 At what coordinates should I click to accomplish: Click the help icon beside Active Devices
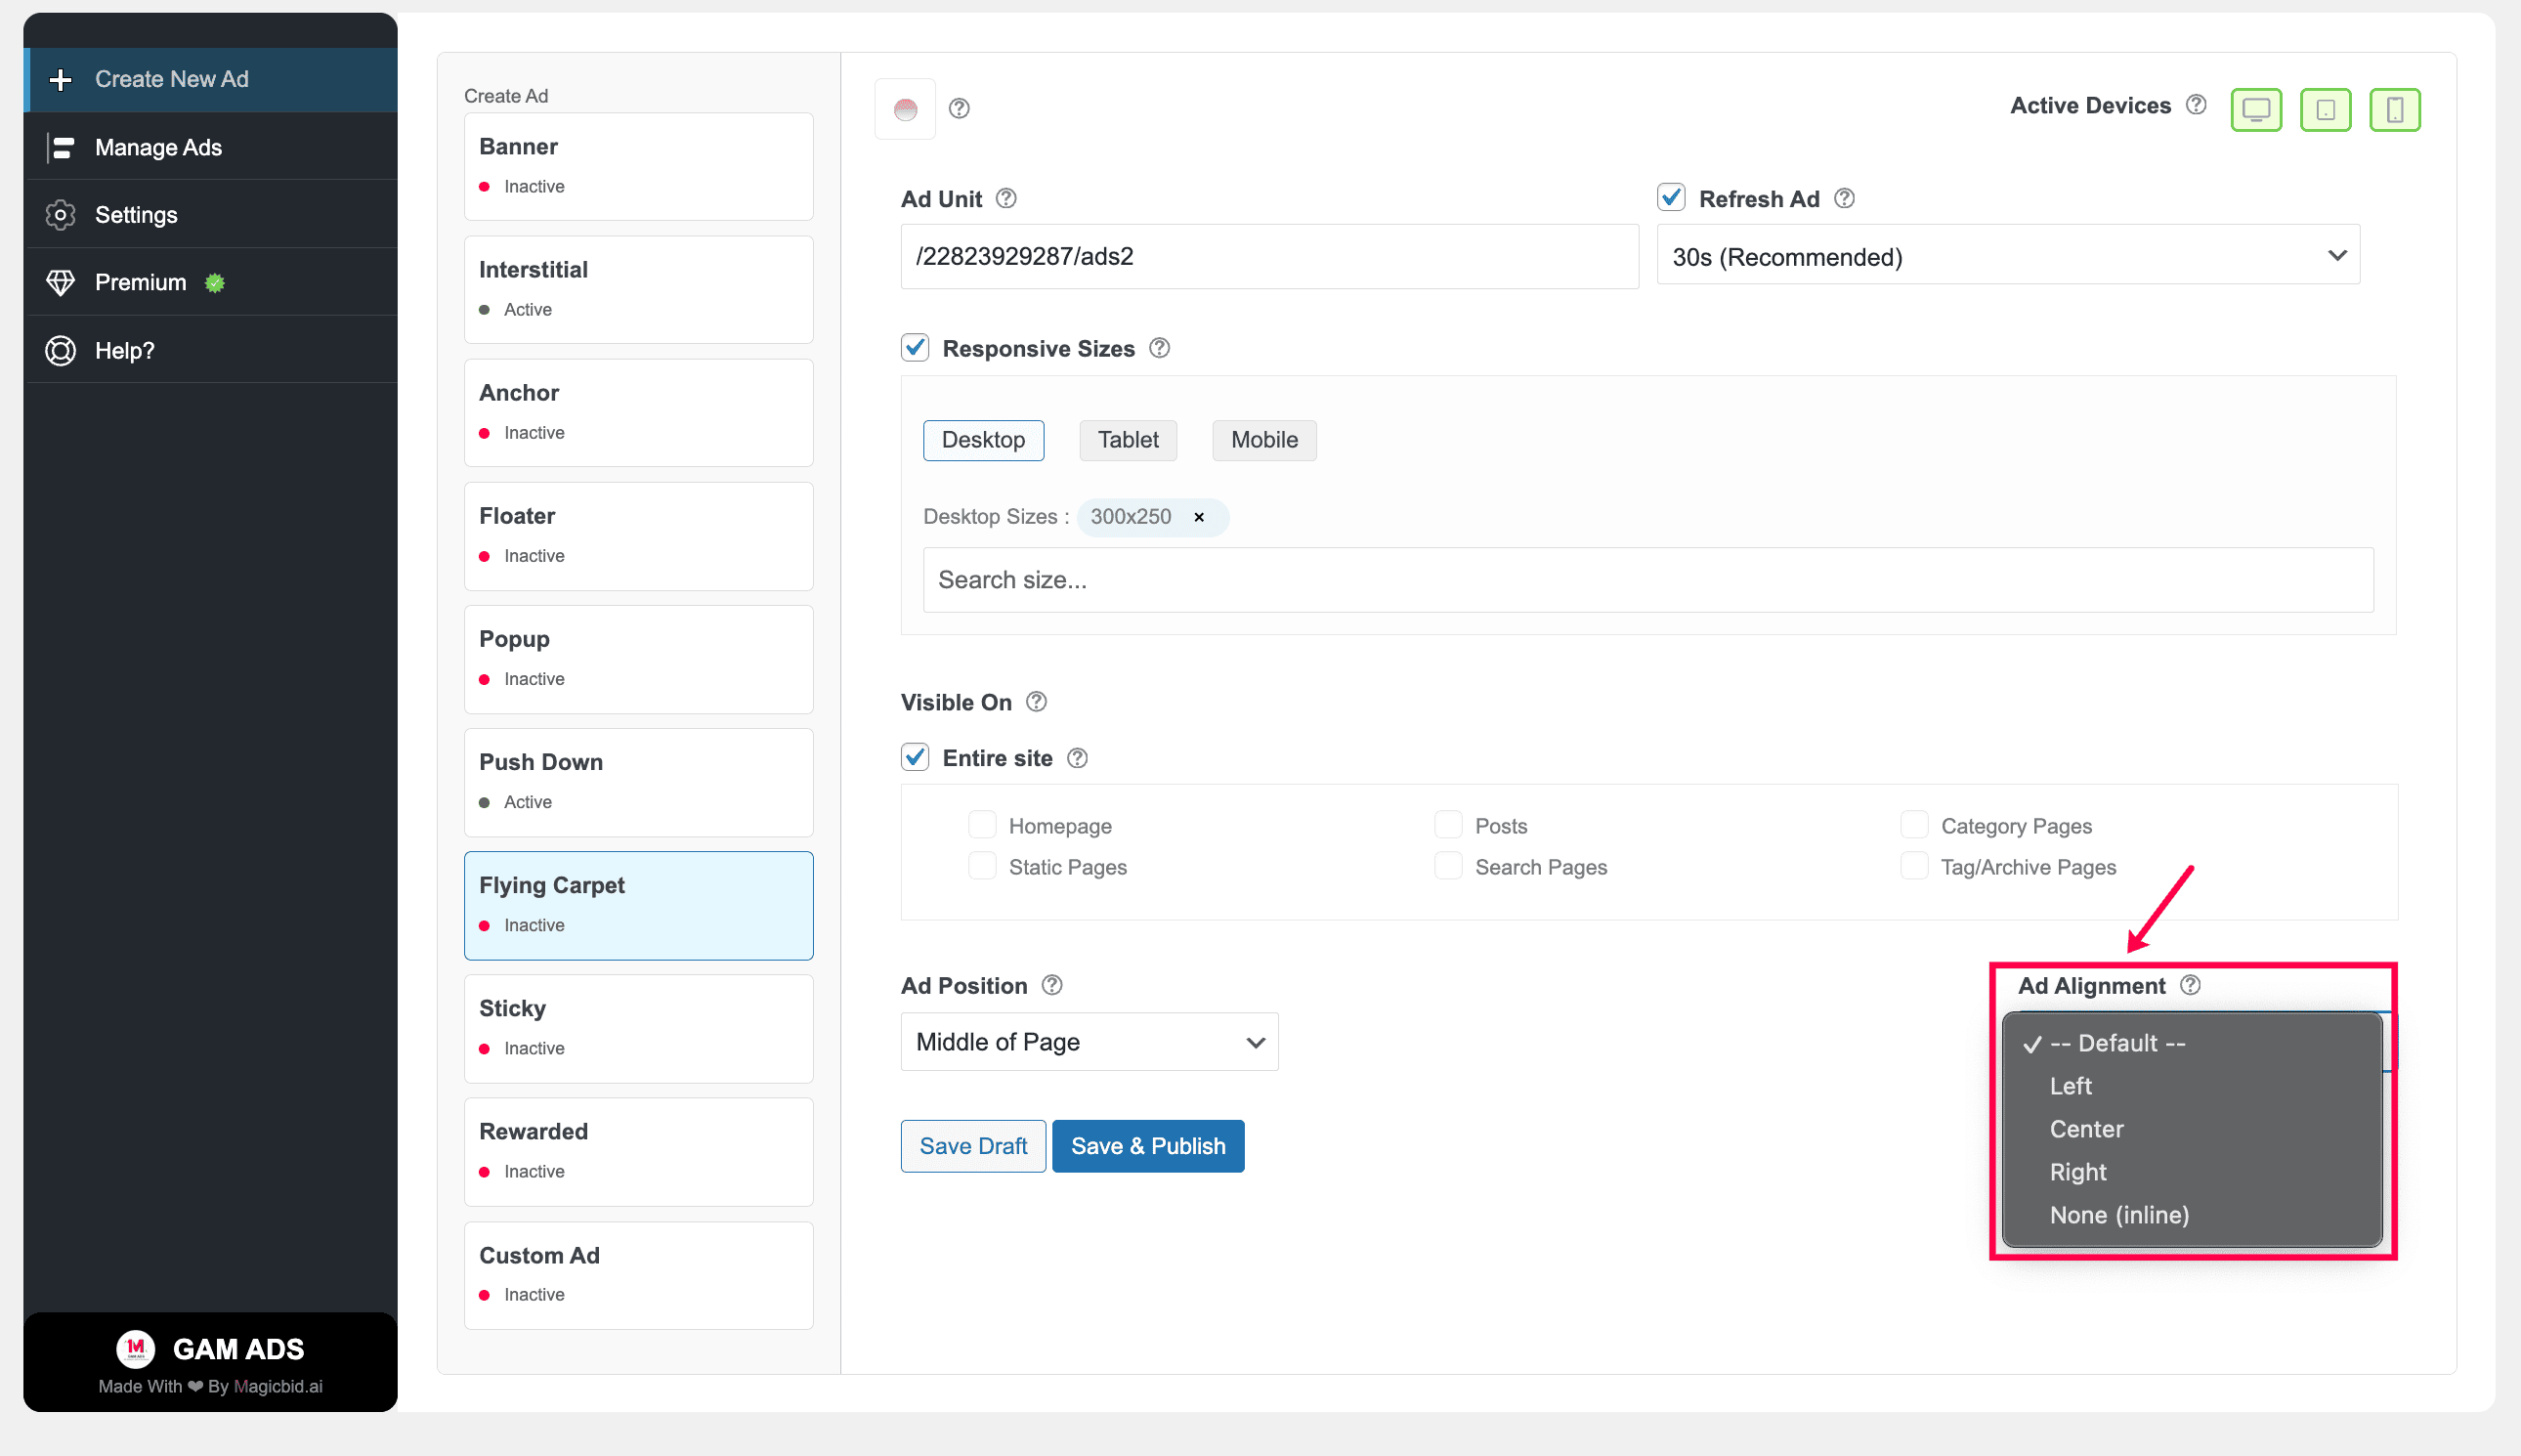(2196, 105)
